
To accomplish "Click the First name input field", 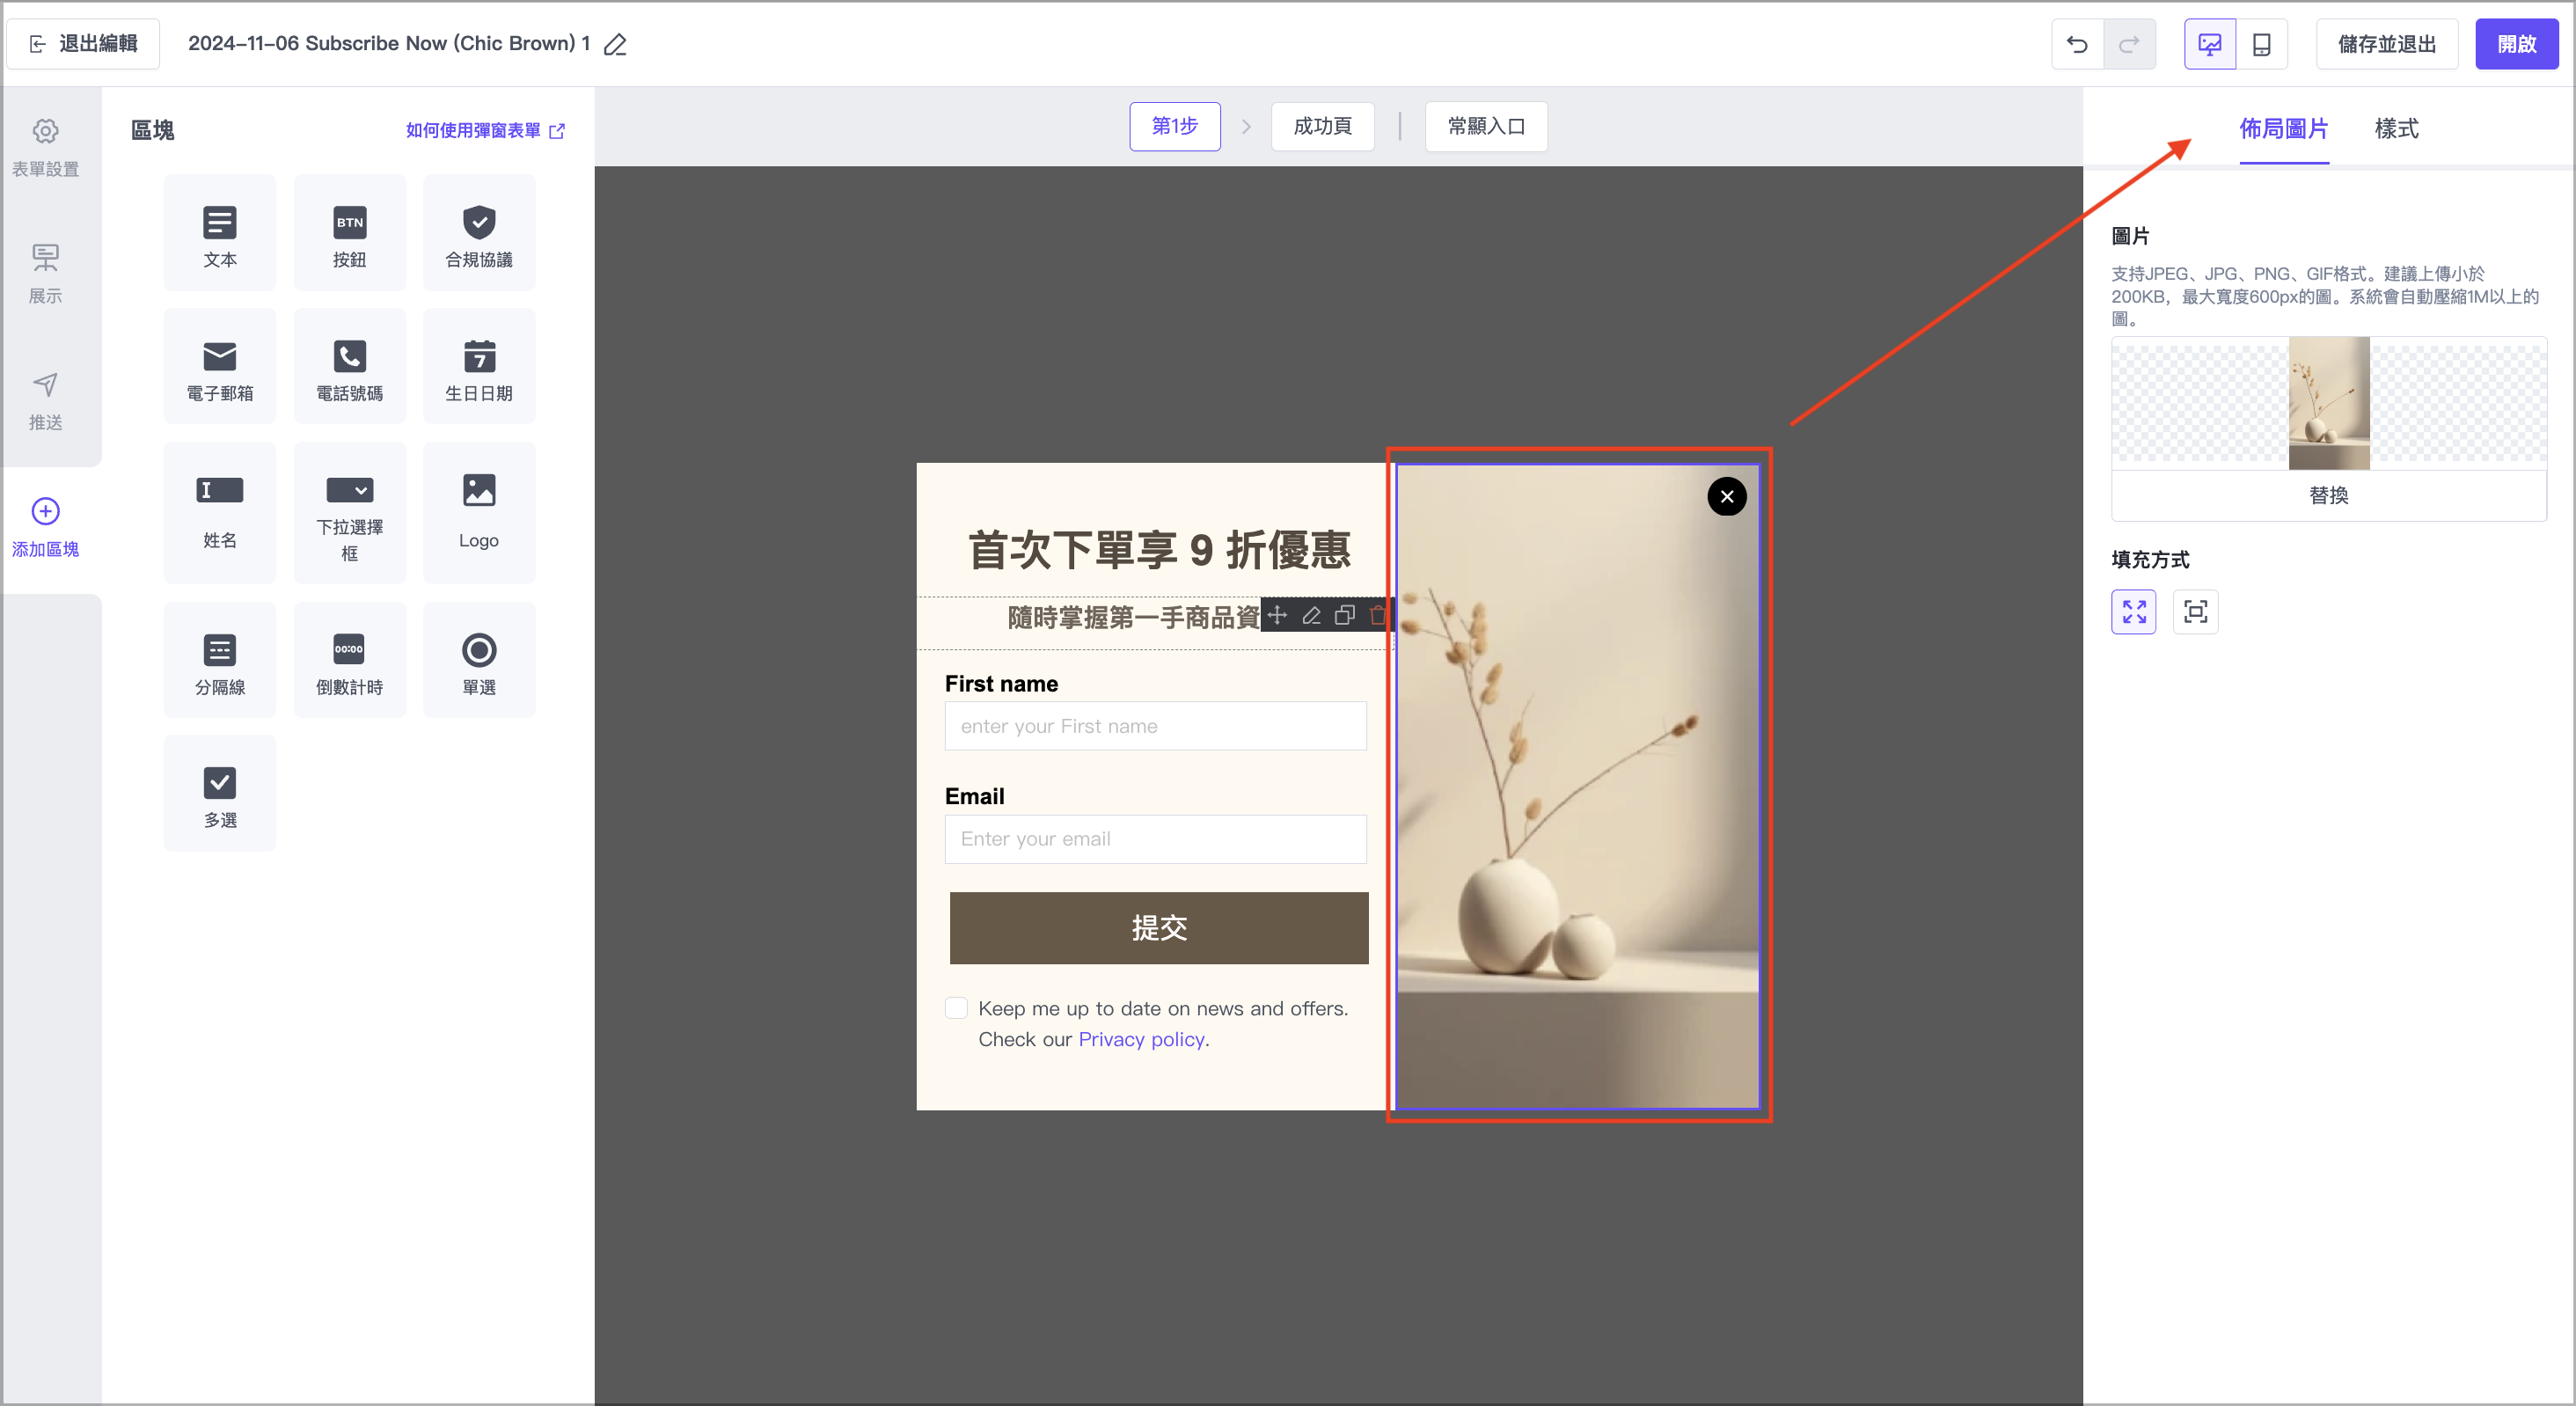I will (1155, 726).
